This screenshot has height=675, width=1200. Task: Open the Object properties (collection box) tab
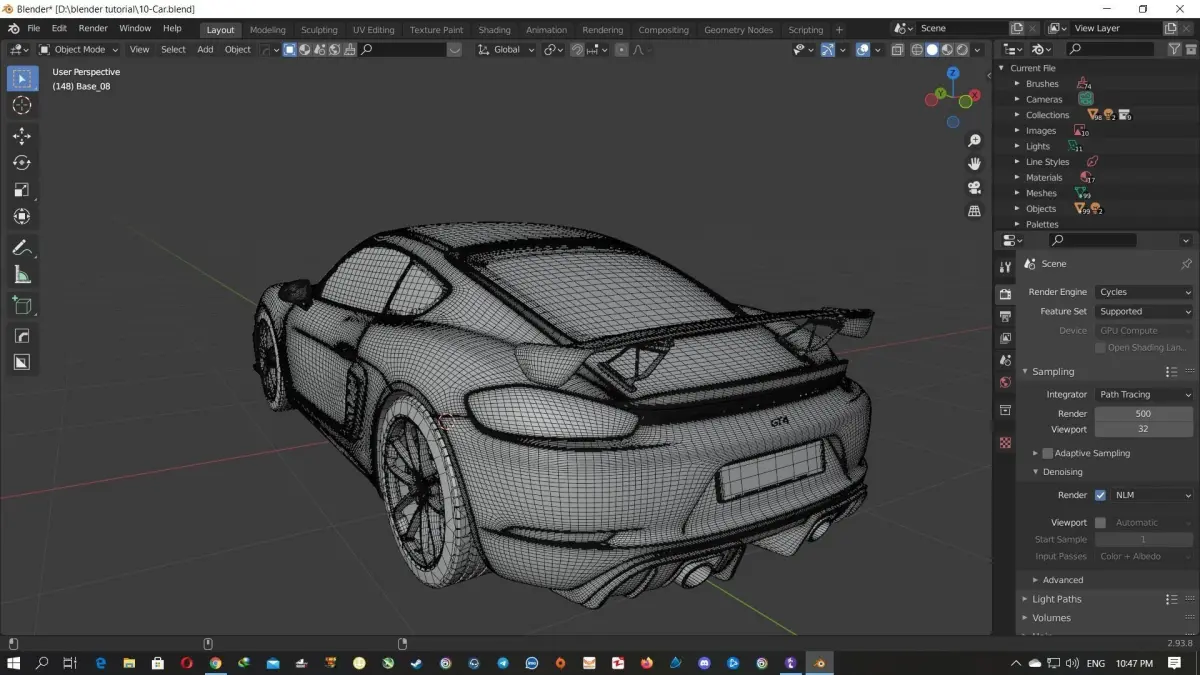[x=1005, y=410]
